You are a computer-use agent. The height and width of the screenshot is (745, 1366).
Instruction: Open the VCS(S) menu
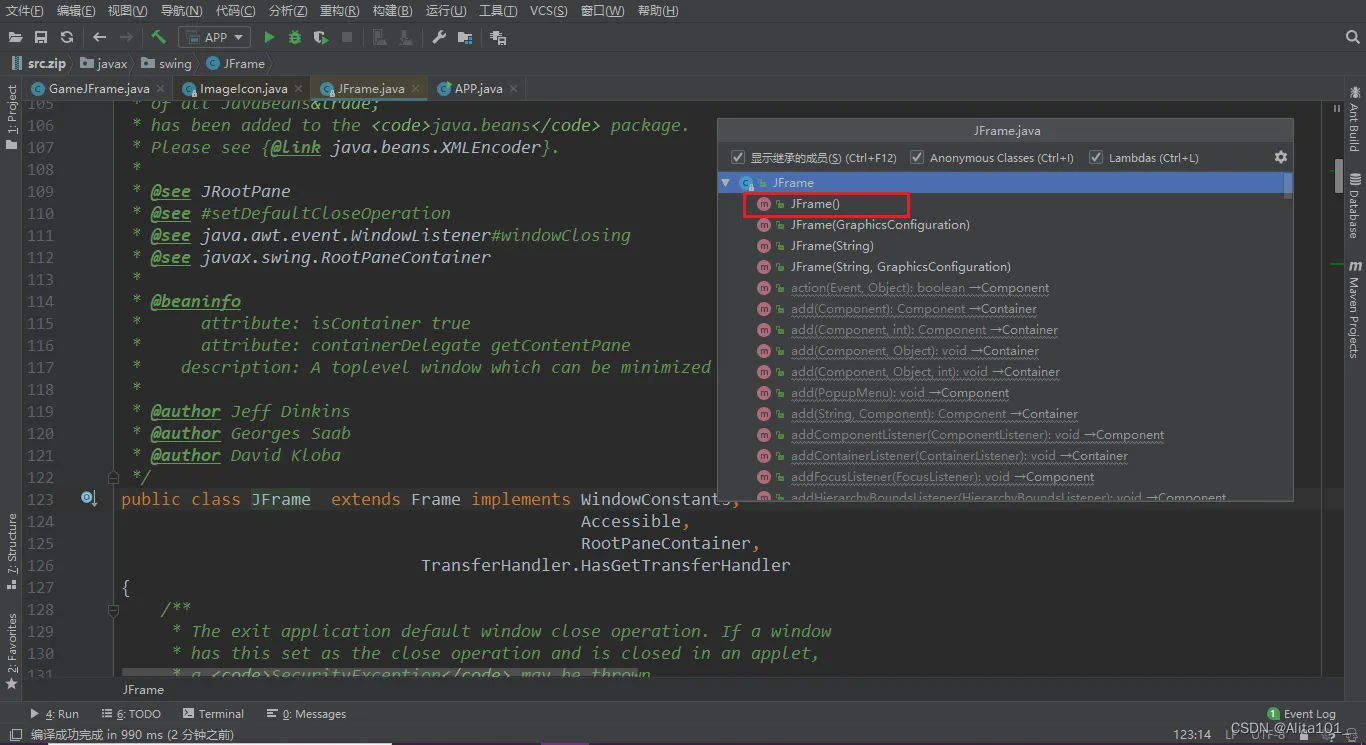548,11
